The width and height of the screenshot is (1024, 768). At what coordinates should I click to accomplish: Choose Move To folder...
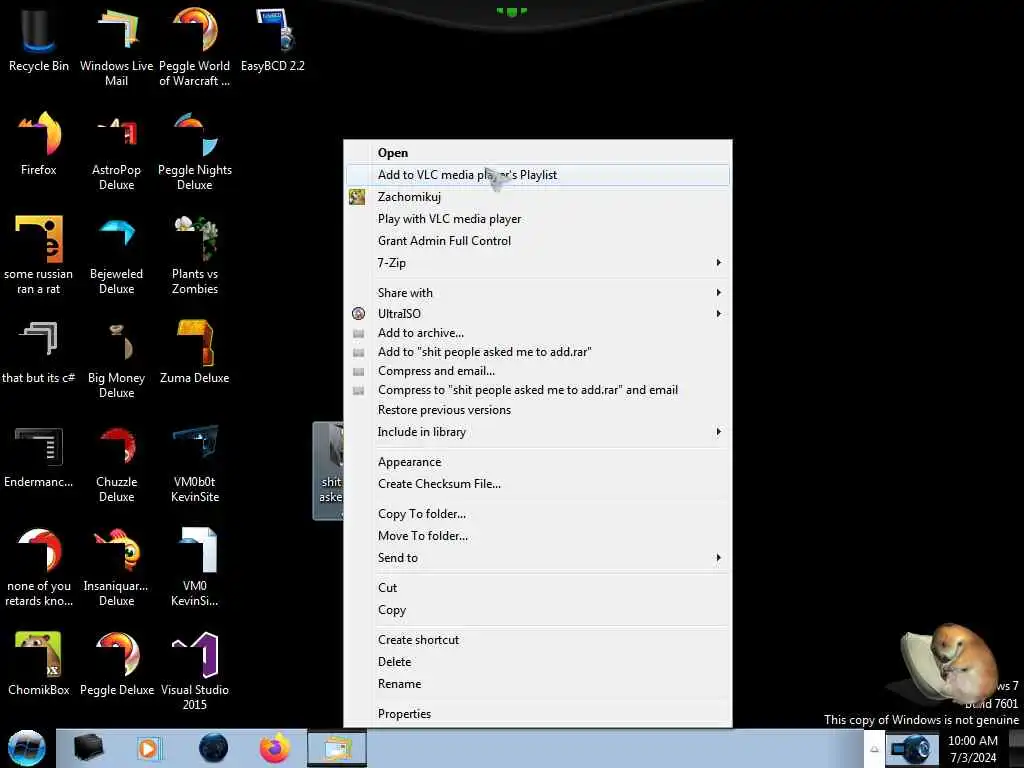537,536
